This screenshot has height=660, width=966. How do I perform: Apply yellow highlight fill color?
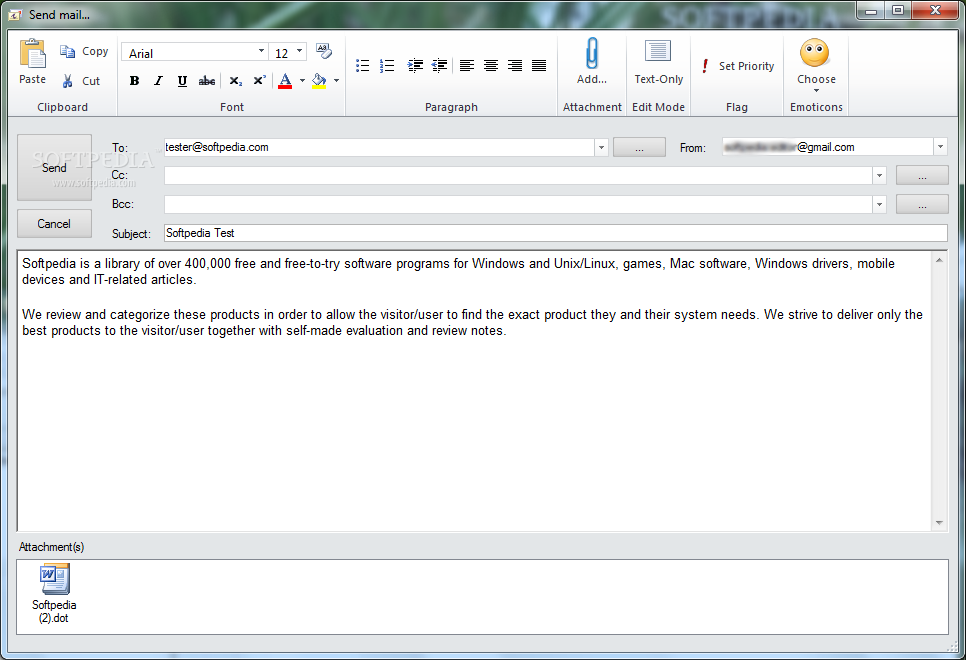point(319,81)
